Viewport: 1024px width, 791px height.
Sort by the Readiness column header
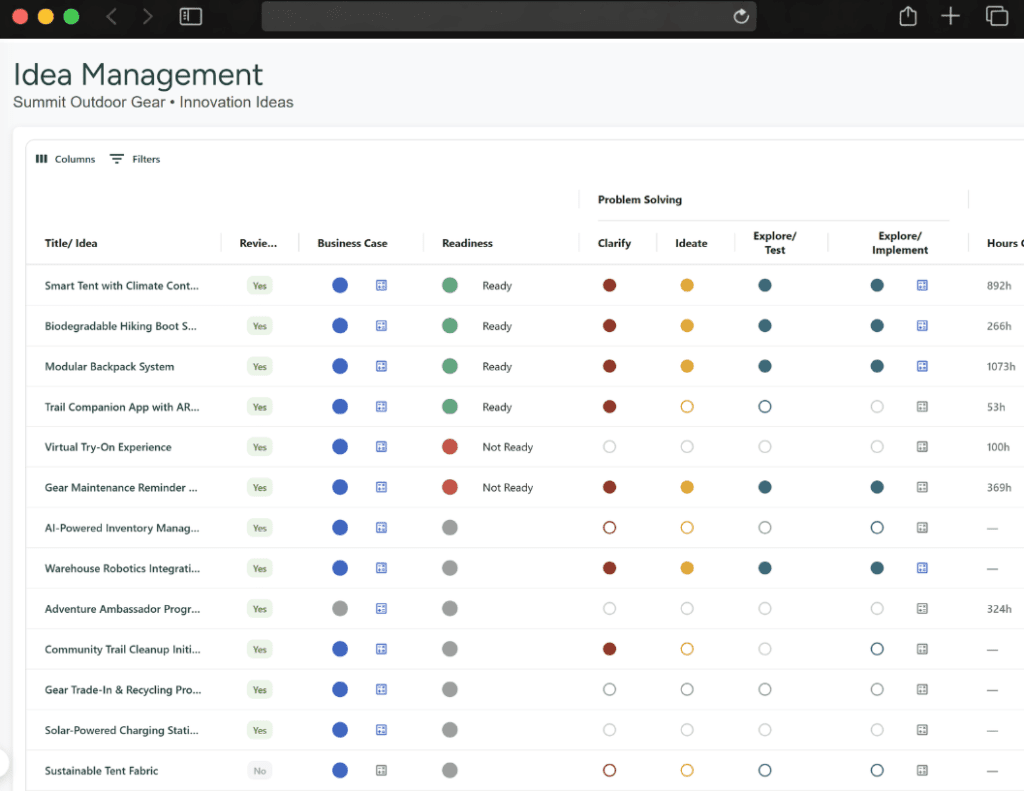(x=468, y=243)
